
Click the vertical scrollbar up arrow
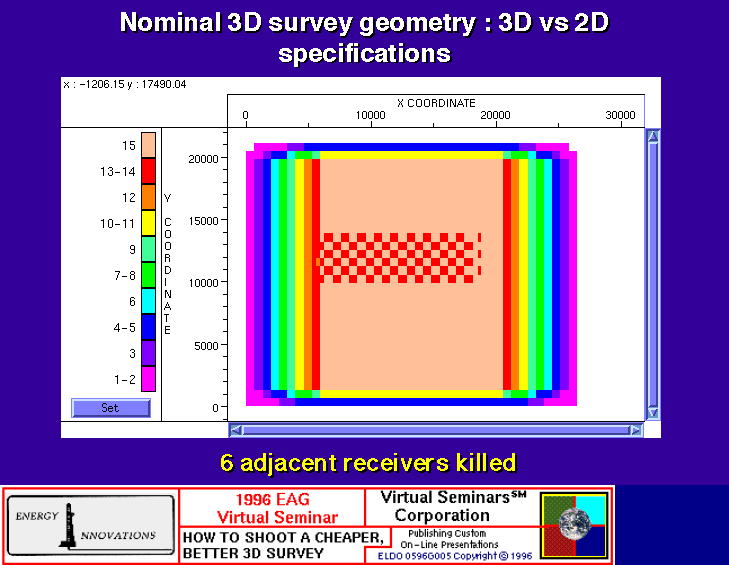[x=653, y=136]
